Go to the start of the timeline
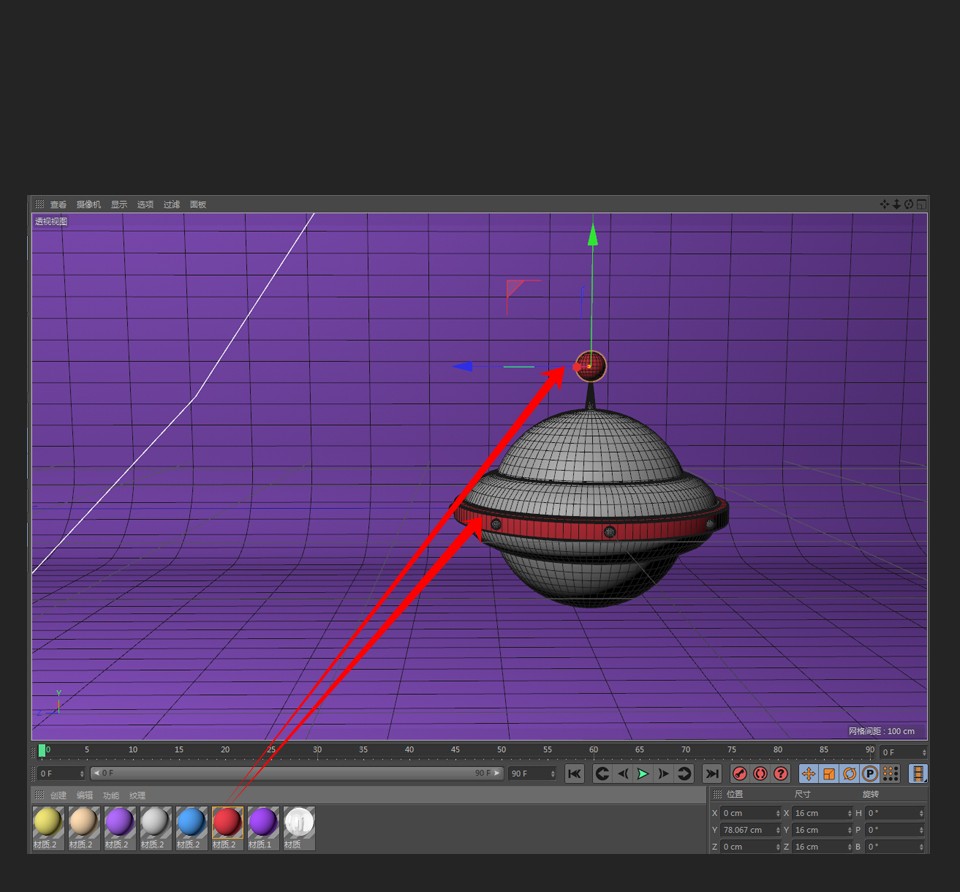960x892 pixels. (x=574, y=774)
